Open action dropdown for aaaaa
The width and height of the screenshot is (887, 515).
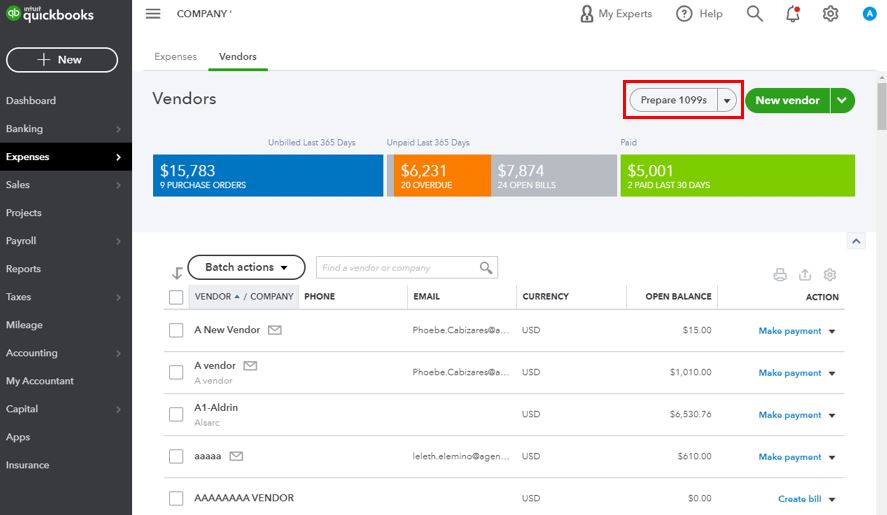click(x=832, y=457)
